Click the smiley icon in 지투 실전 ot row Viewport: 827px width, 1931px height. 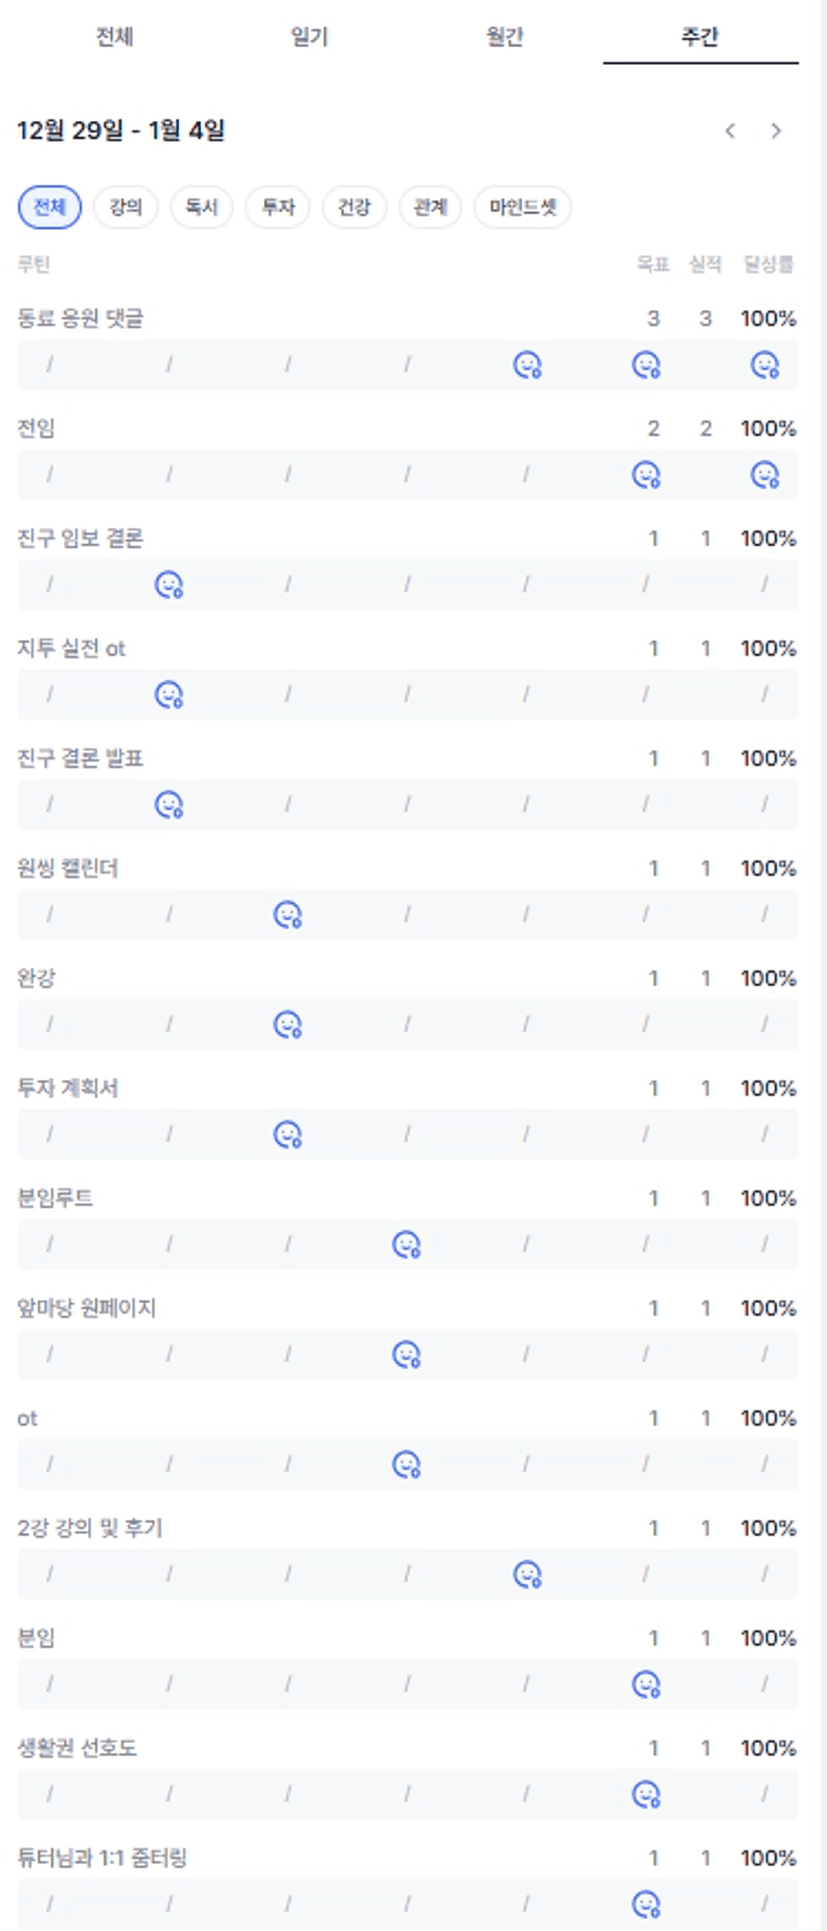[169, 695]
